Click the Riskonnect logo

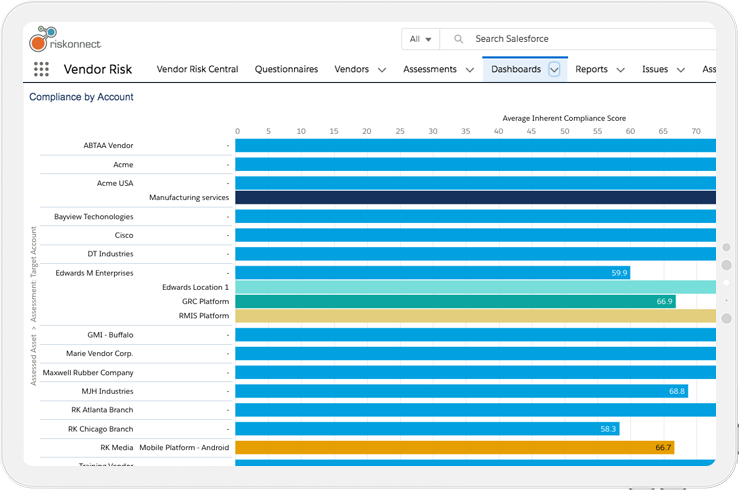click(65, 39)
